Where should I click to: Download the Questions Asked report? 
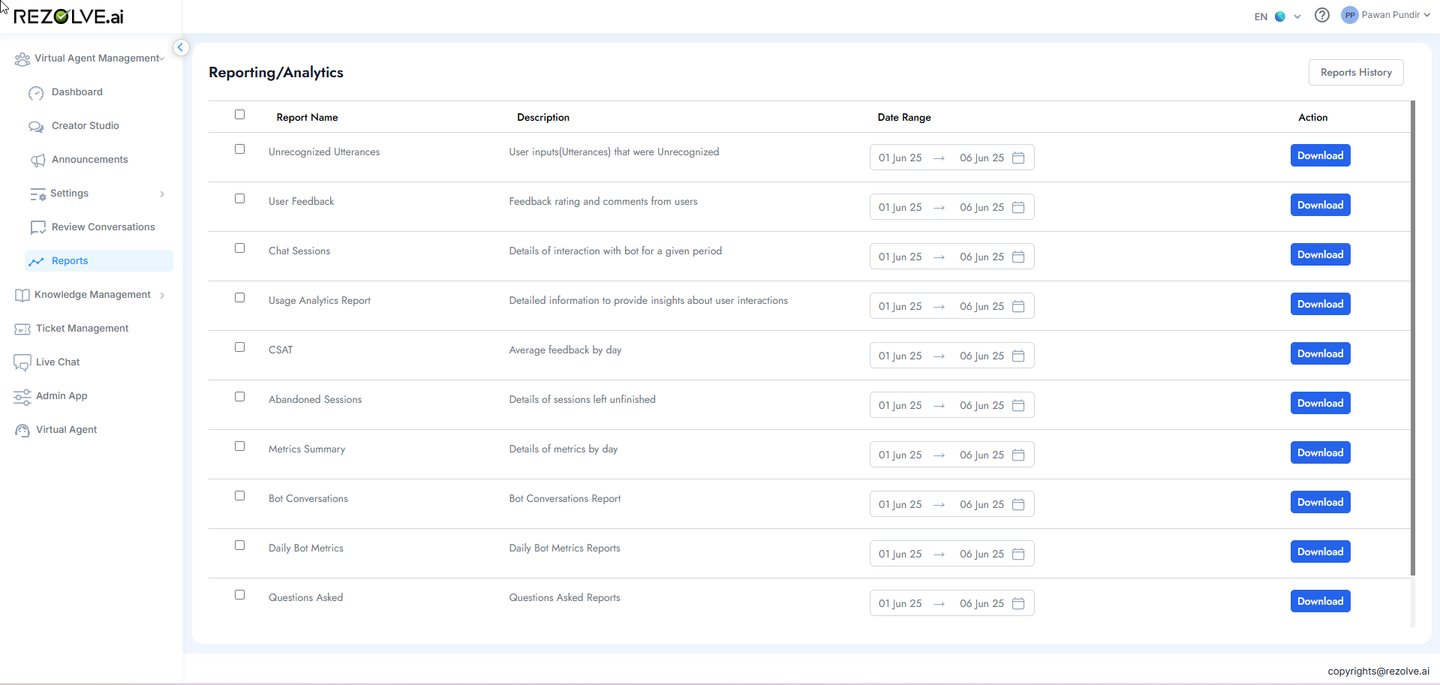1320,601
